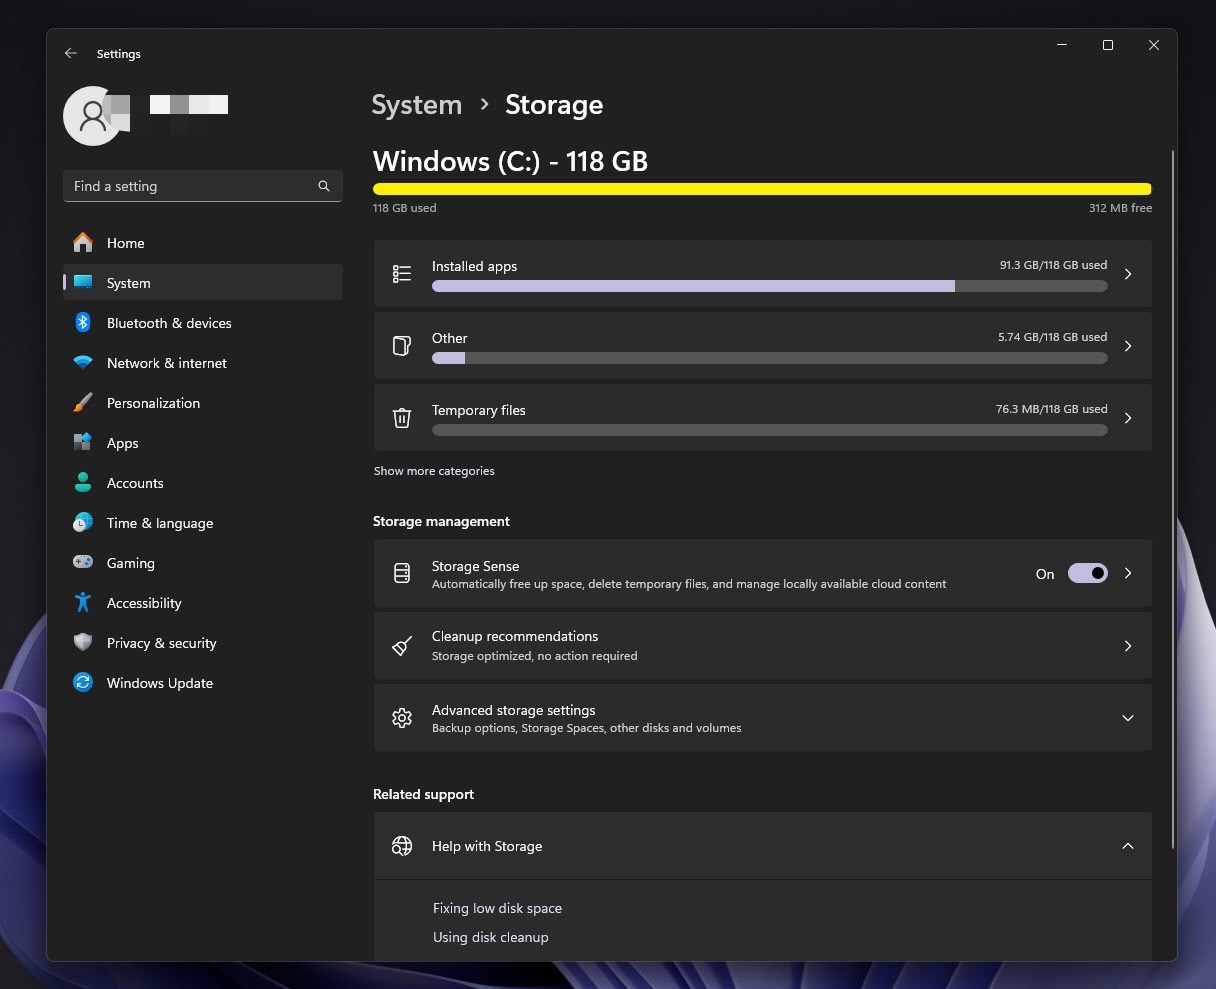The image size is (1216, 989).
Task: Click the Cleanup recommendations broom icon
Action: pos(402,646)
